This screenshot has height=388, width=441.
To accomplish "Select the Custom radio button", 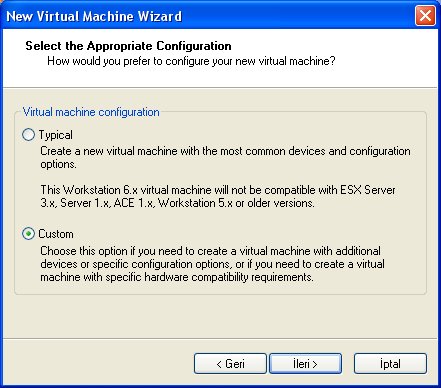I will coord(28,234).
